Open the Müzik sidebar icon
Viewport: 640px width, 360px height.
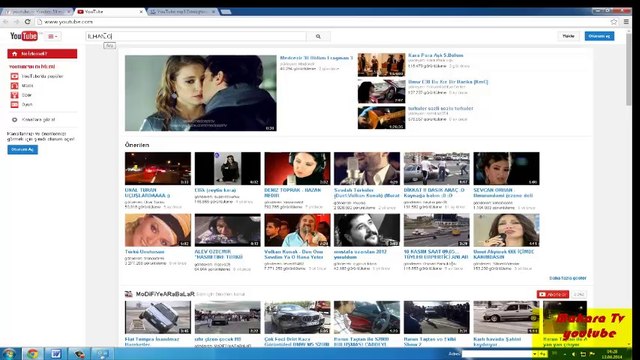(14, 86)
